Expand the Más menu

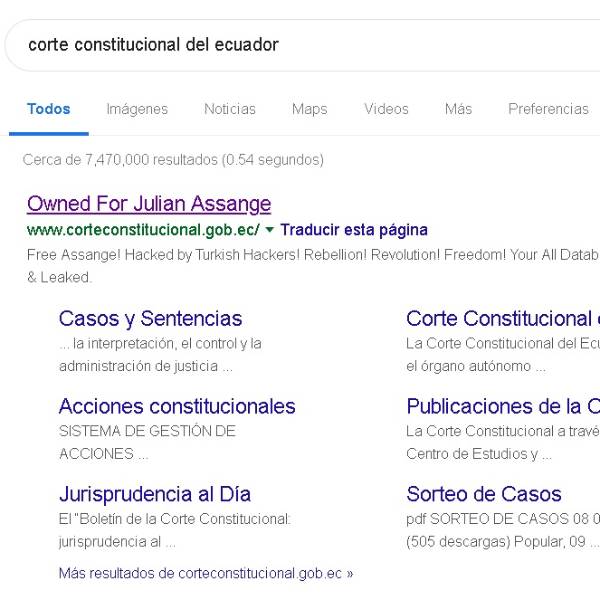pyautogui.click(x=458, y=109)
